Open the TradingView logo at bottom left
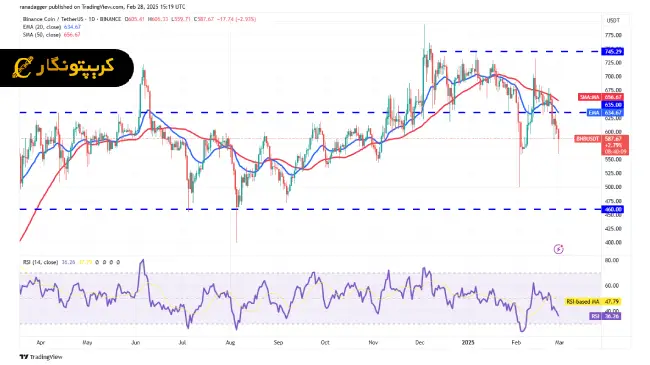This screenshot has height=365, width=650. coord(41,357)
